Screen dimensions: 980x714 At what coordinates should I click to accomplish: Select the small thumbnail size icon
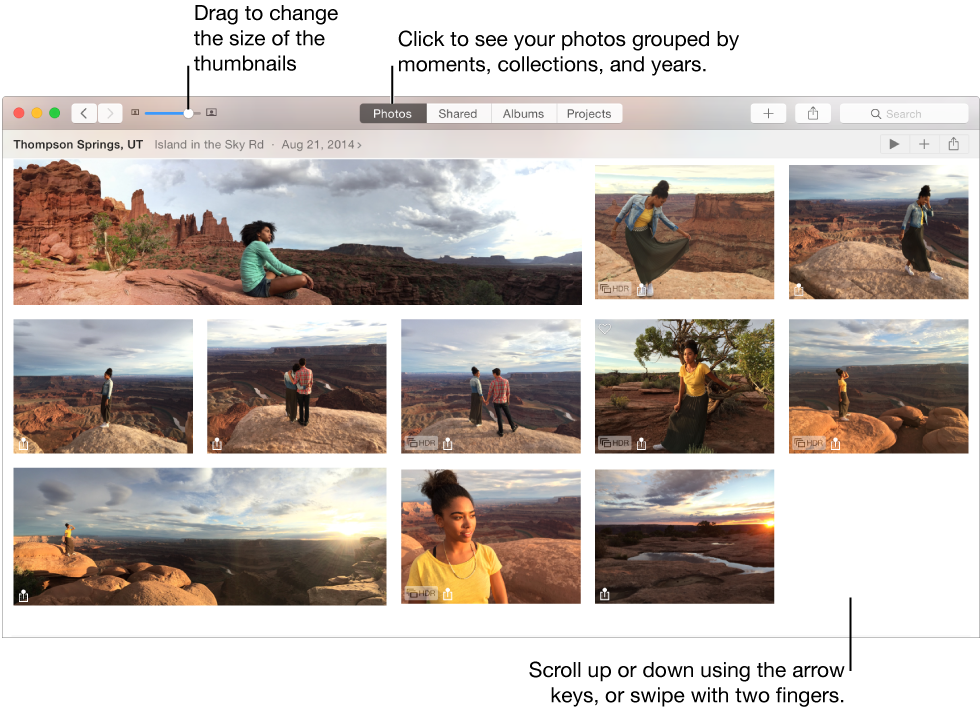point(135,113)
